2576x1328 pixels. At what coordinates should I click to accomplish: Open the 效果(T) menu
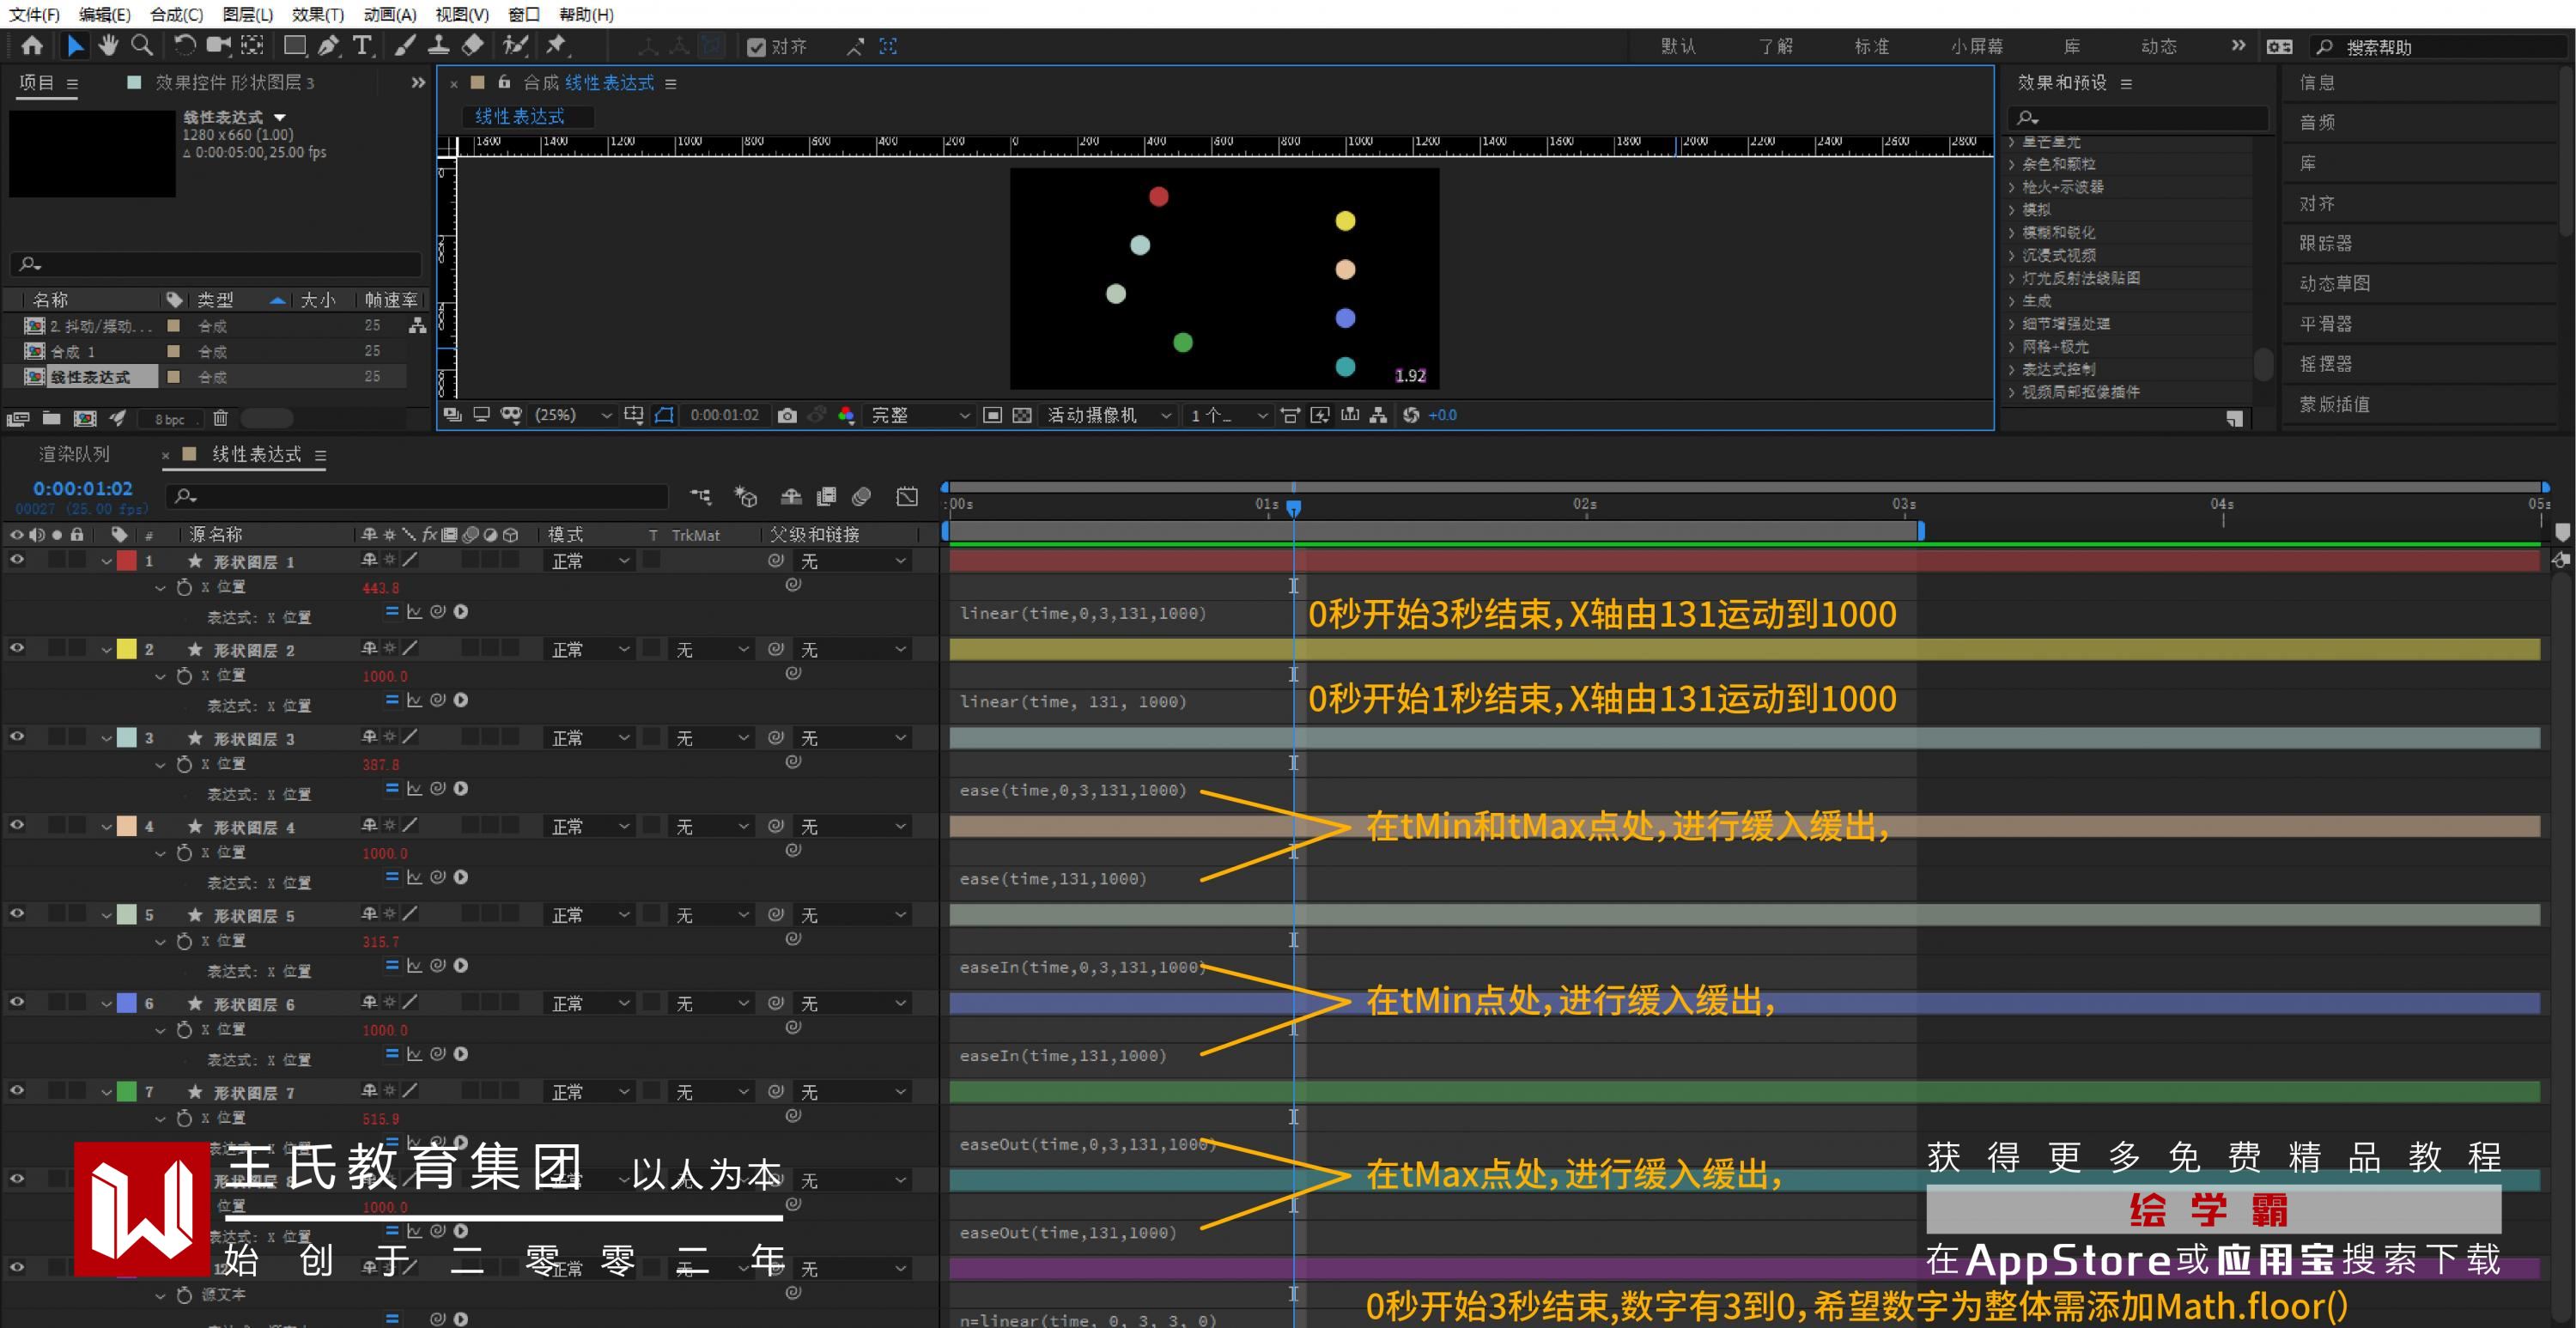tap(317, 14)
